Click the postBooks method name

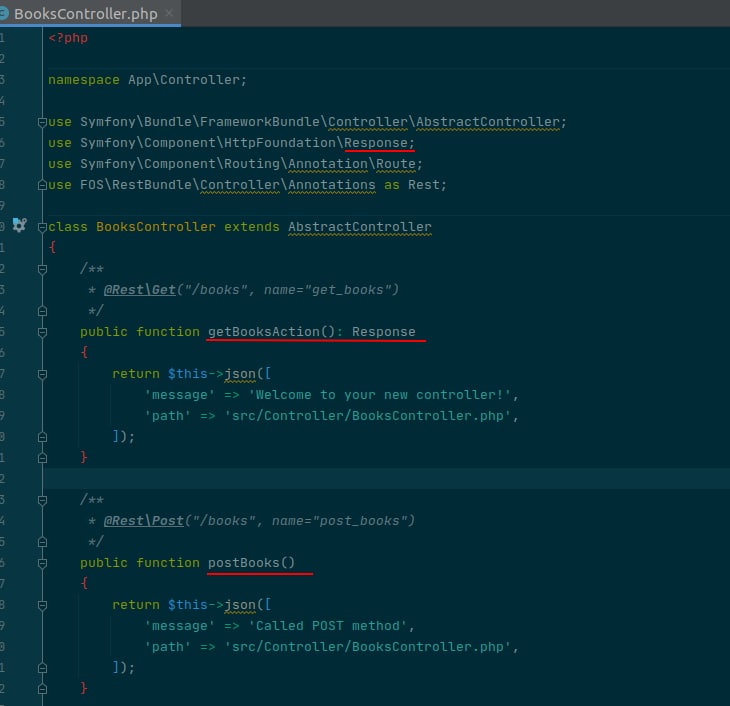pos(243,563)
